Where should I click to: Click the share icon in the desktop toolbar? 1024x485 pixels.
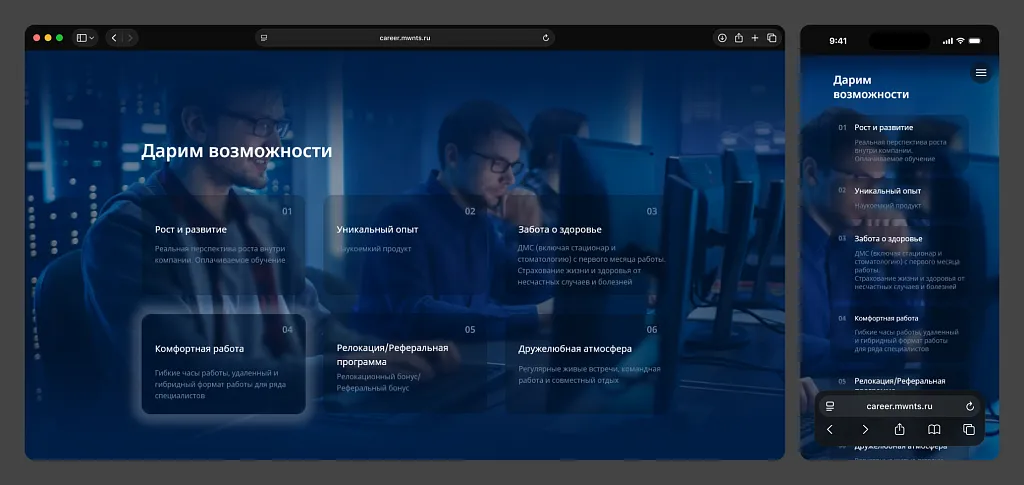tap(738, 38)
